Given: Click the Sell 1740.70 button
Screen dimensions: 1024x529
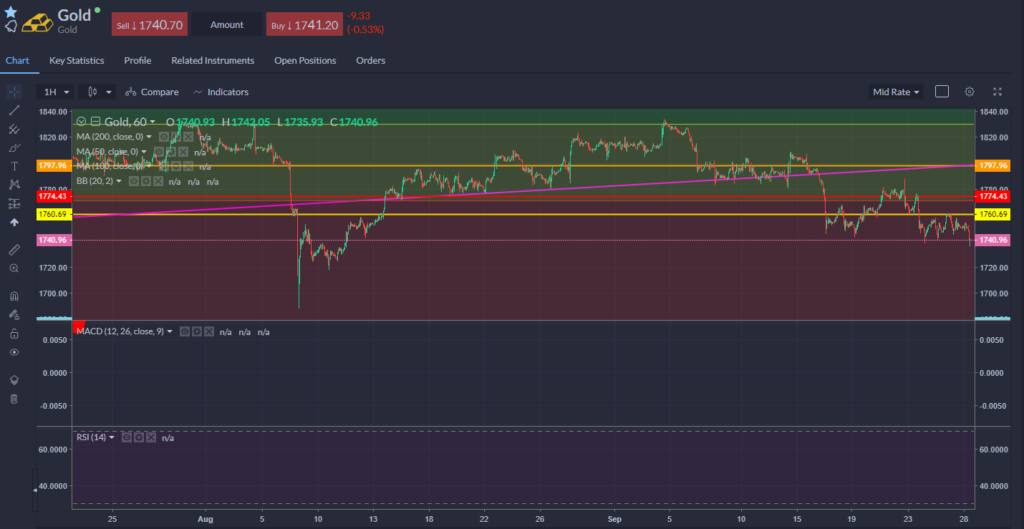Looking at the screenshot, I should point(149,24).
